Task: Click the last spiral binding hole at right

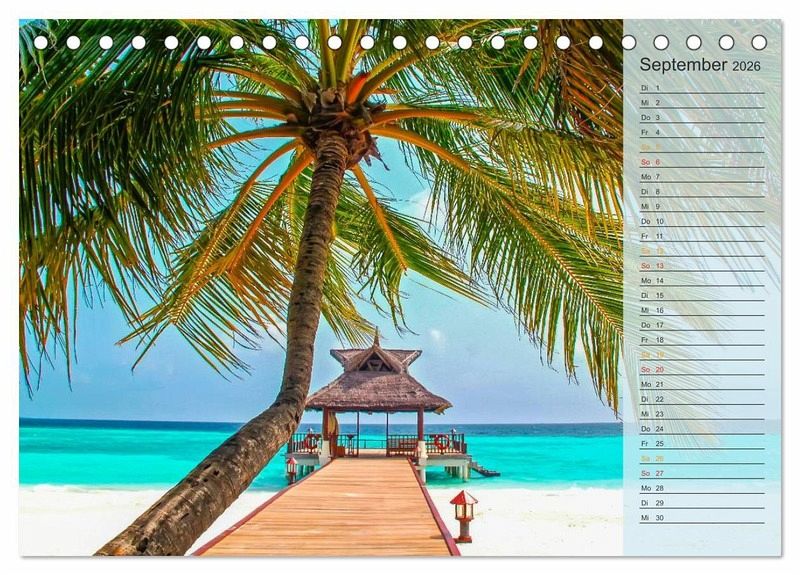Action: pos(759,42)
